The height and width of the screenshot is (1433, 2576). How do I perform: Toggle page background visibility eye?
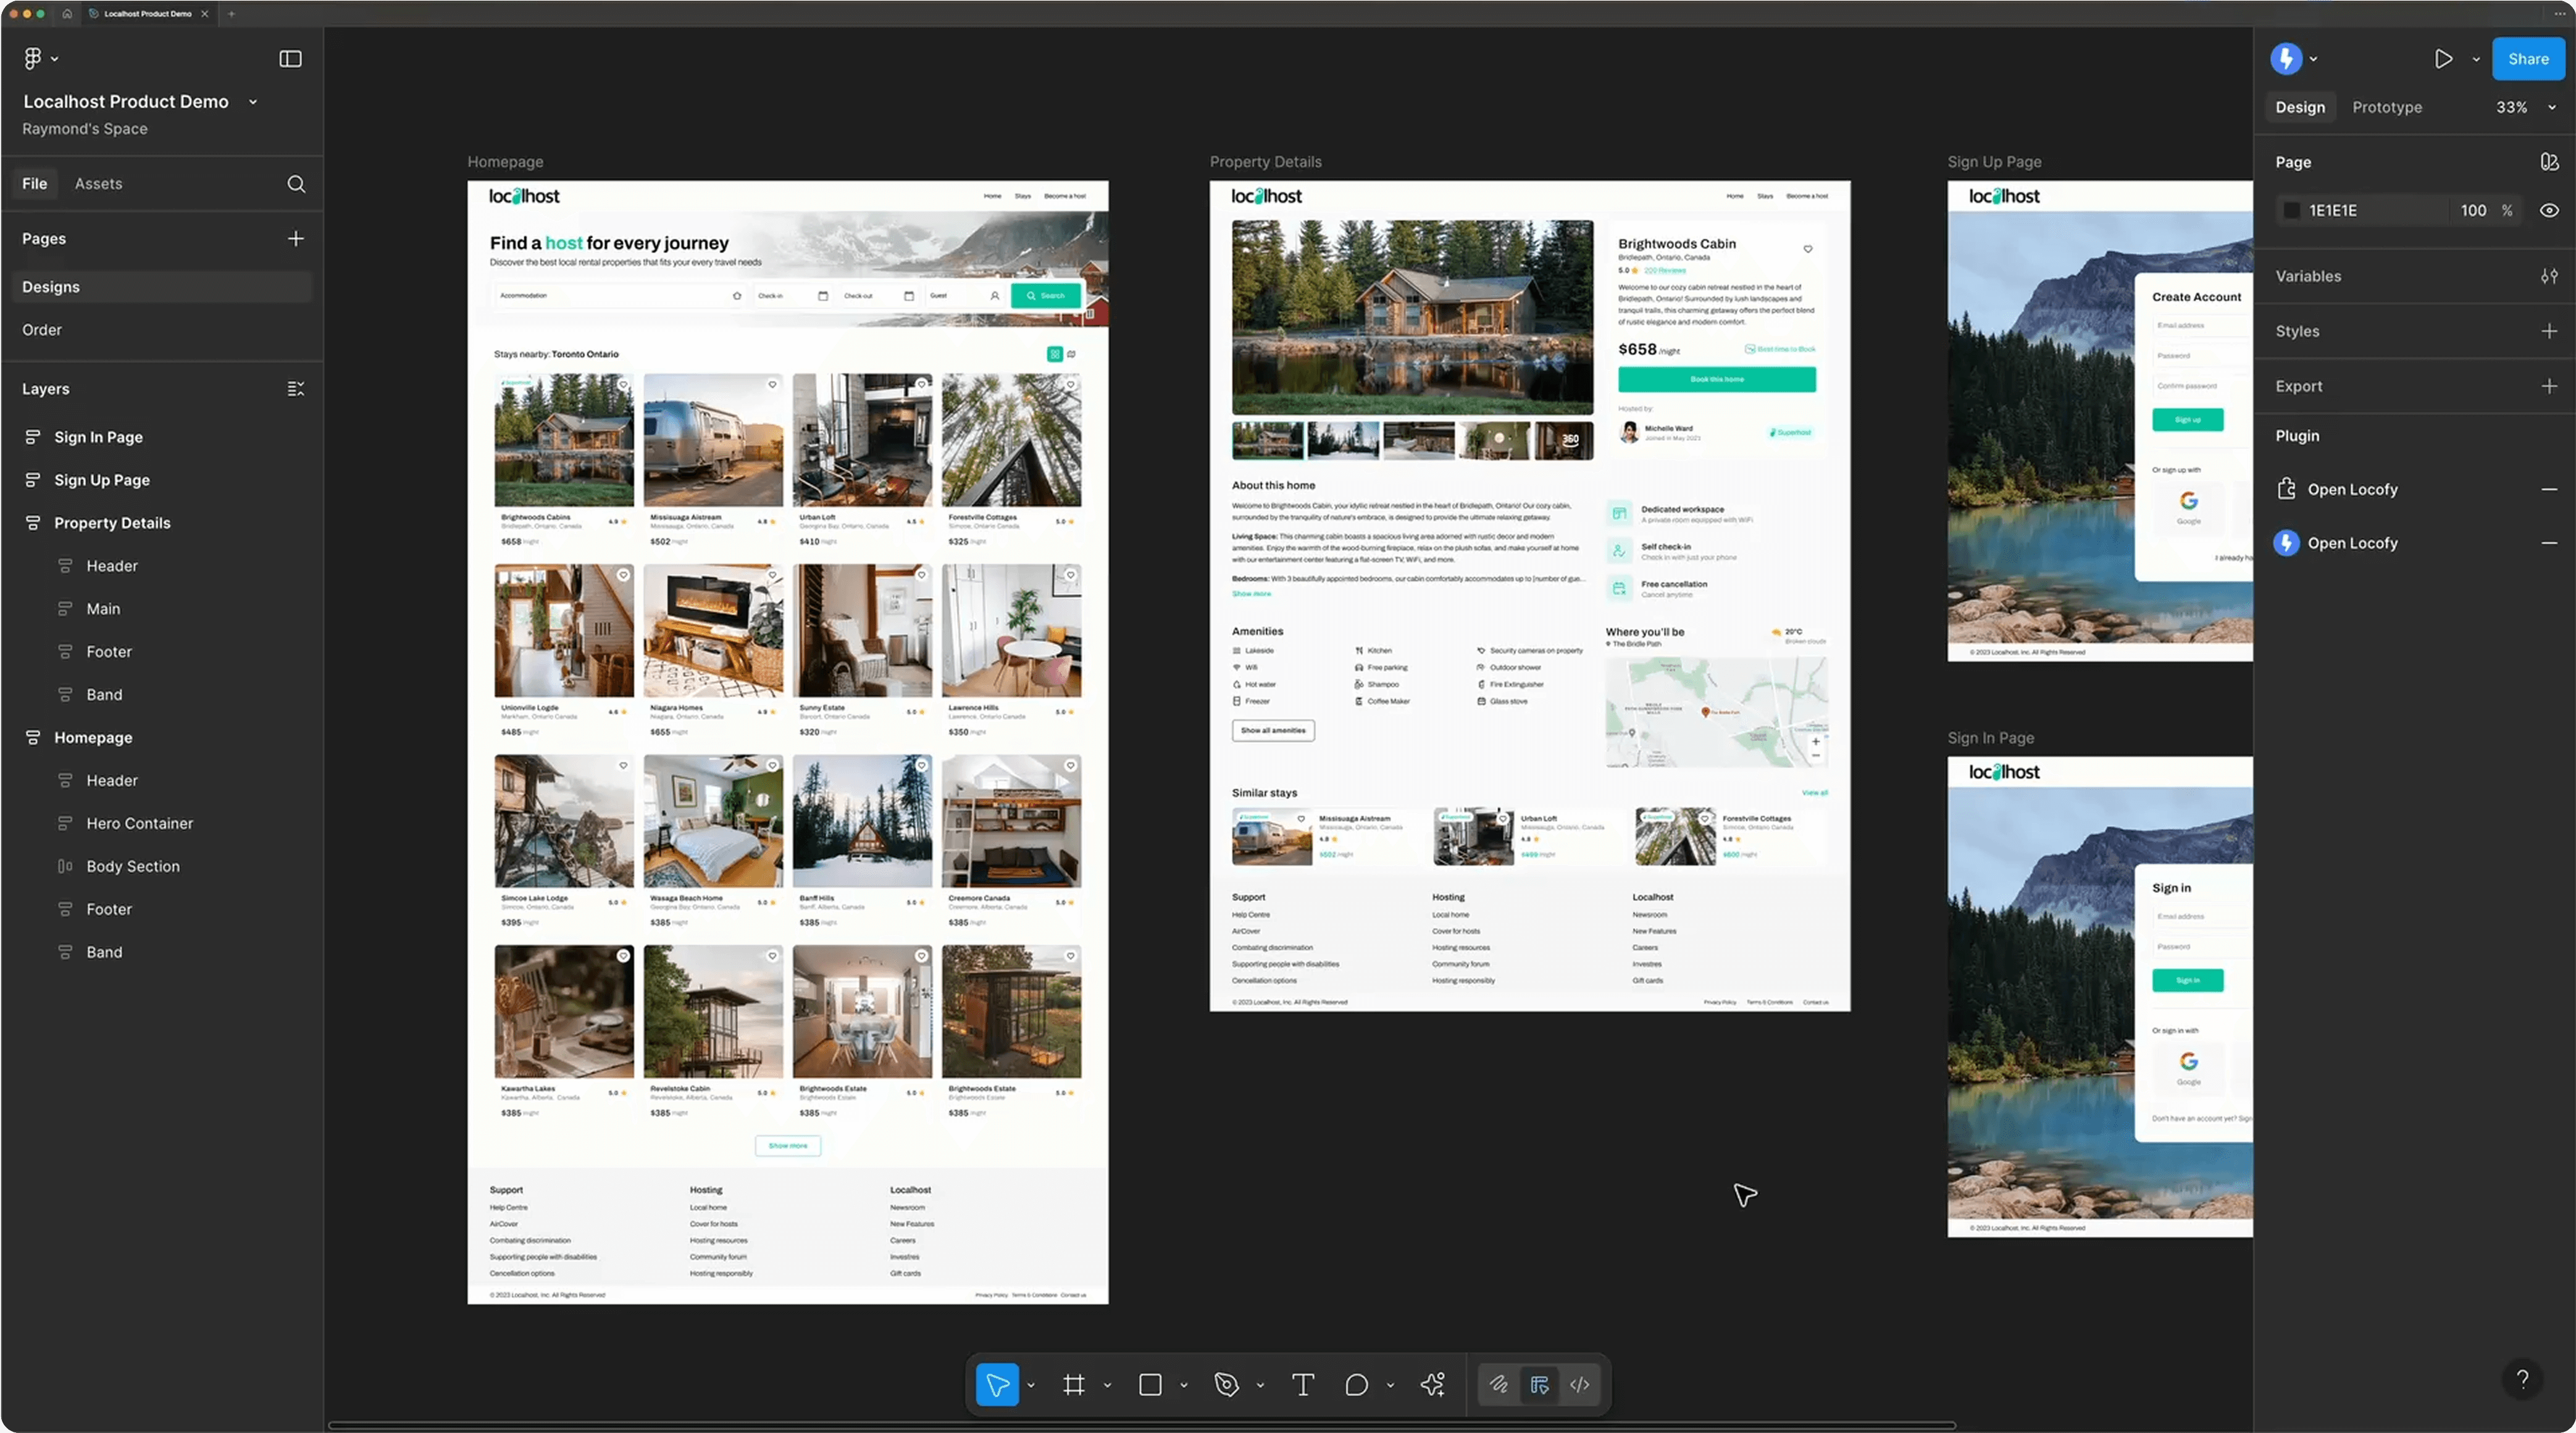tap(2549, 211)
